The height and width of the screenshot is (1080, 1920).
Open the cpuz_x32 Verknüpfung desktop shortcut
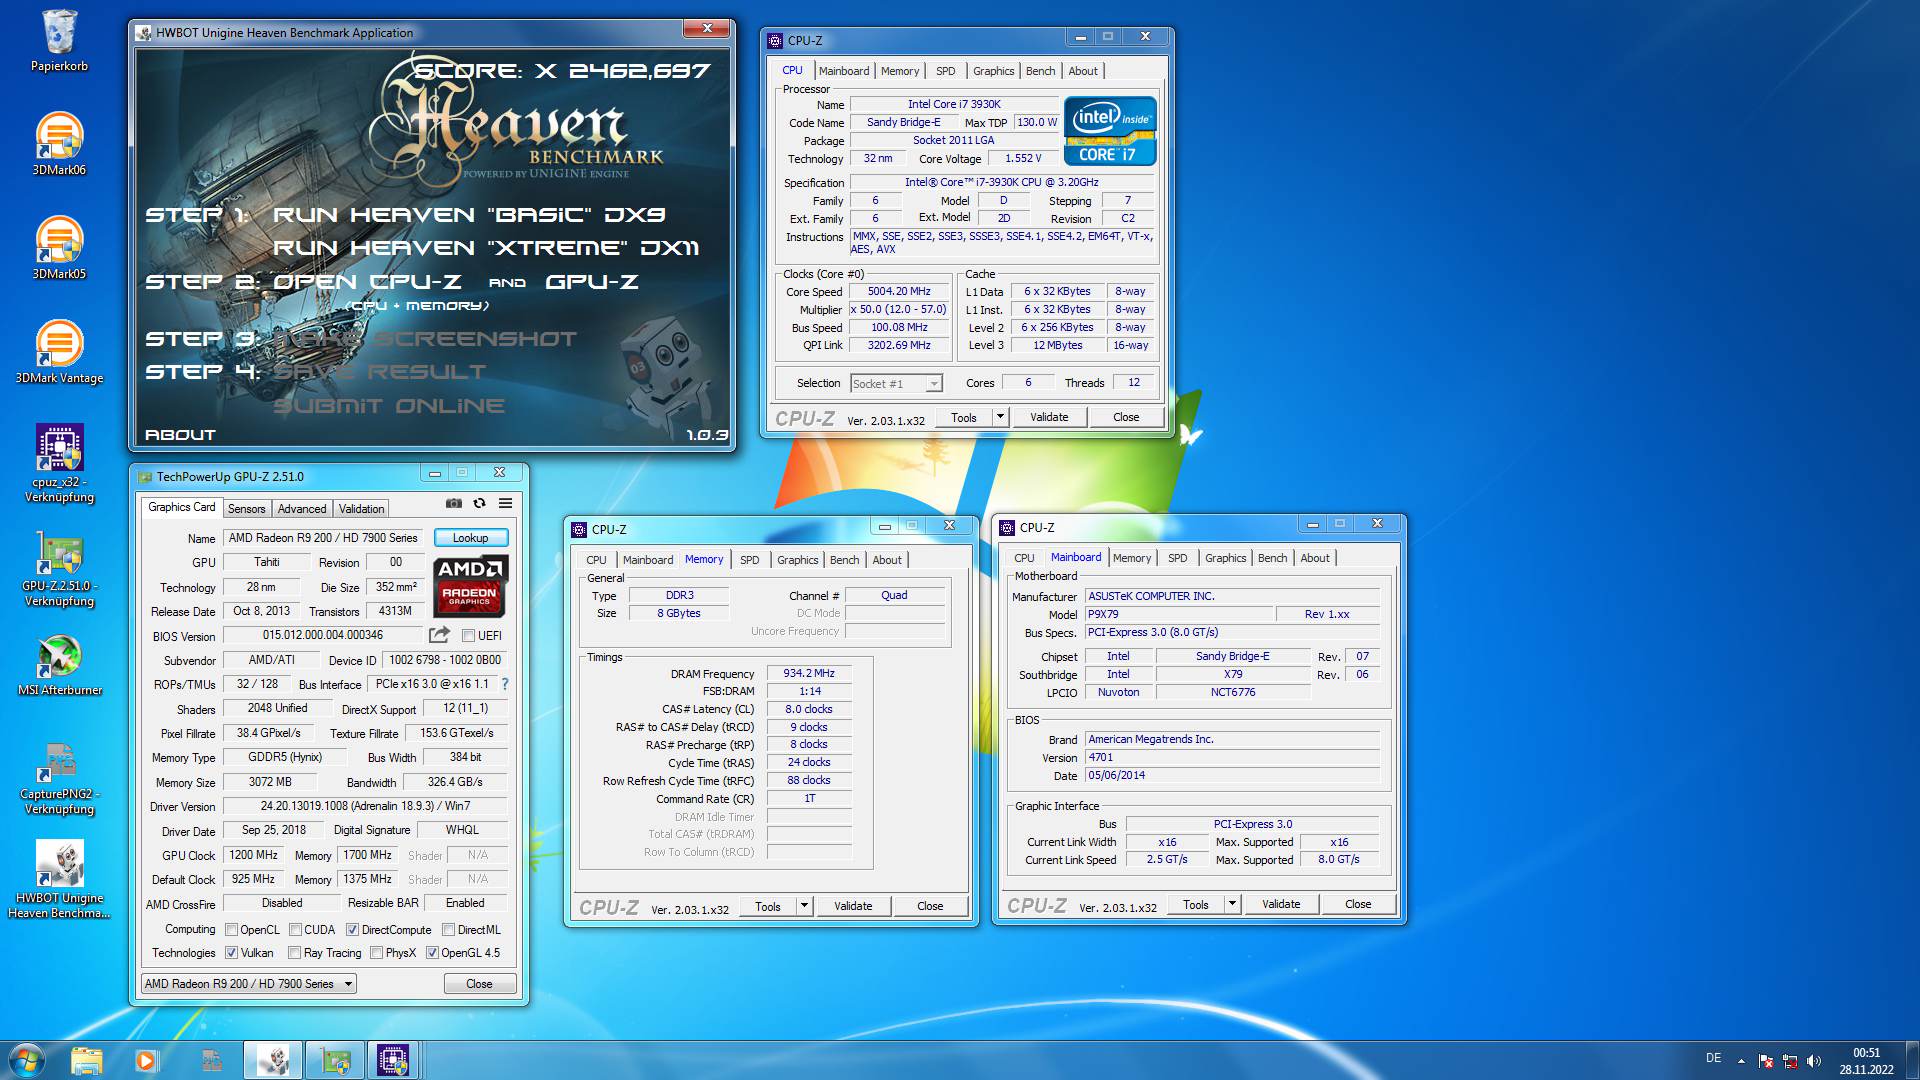59,463
